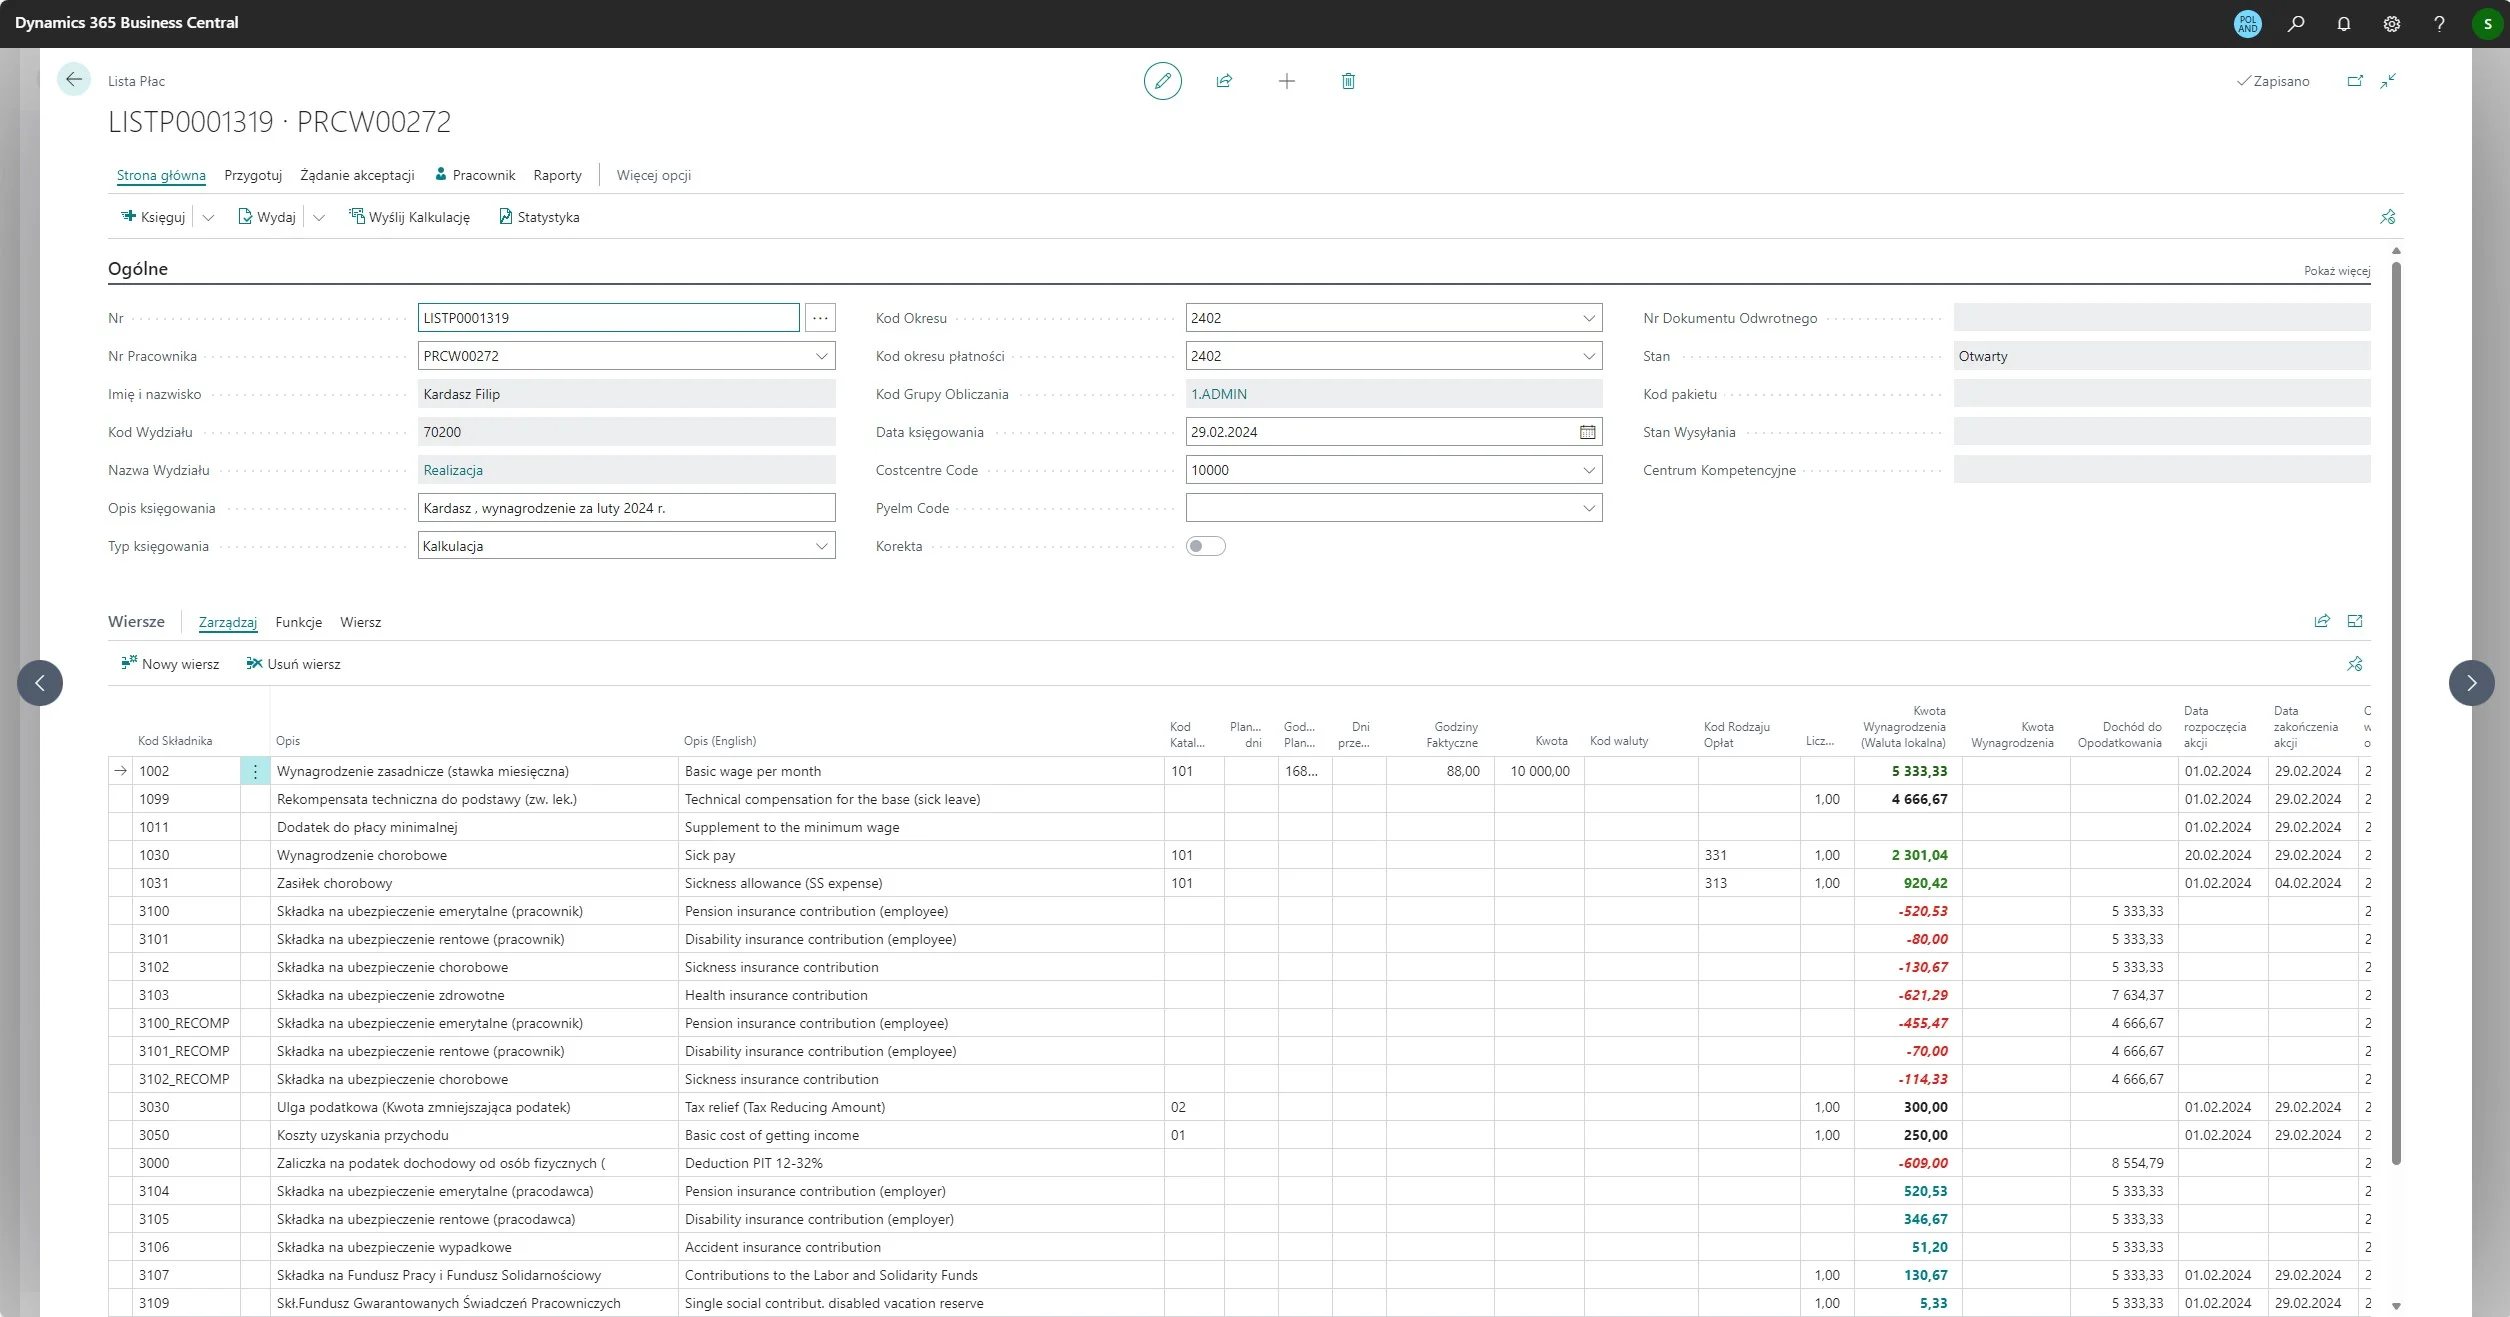The image size is (2510, 1317).
Task: Click the pencil edit icon
Action: (1162, 81)
